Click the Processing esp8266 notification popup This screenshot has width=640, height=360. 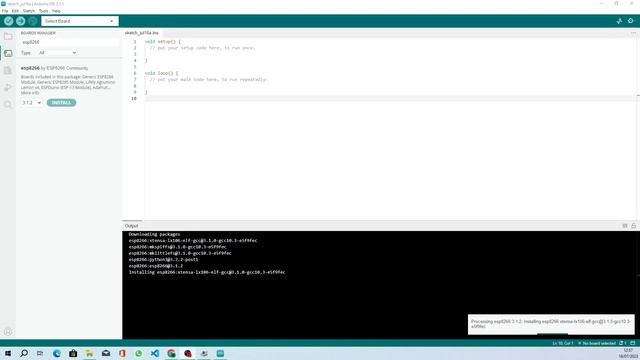[x=551, y=324]
